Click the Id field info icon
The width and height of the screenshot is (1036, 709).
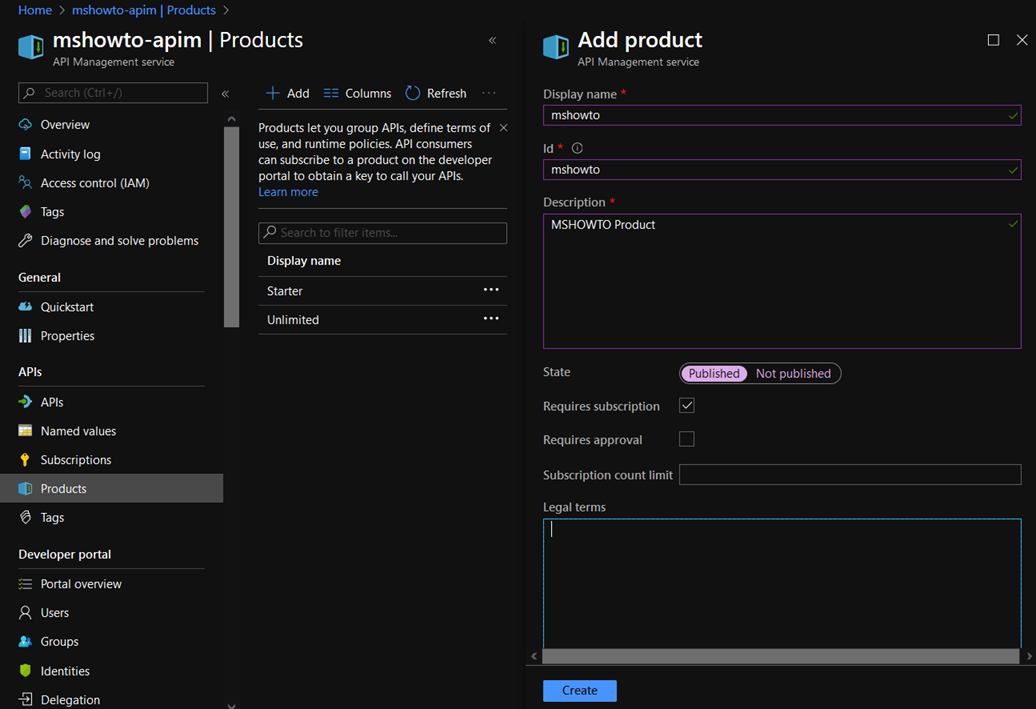pyautogui.click(x=577, y=148)
